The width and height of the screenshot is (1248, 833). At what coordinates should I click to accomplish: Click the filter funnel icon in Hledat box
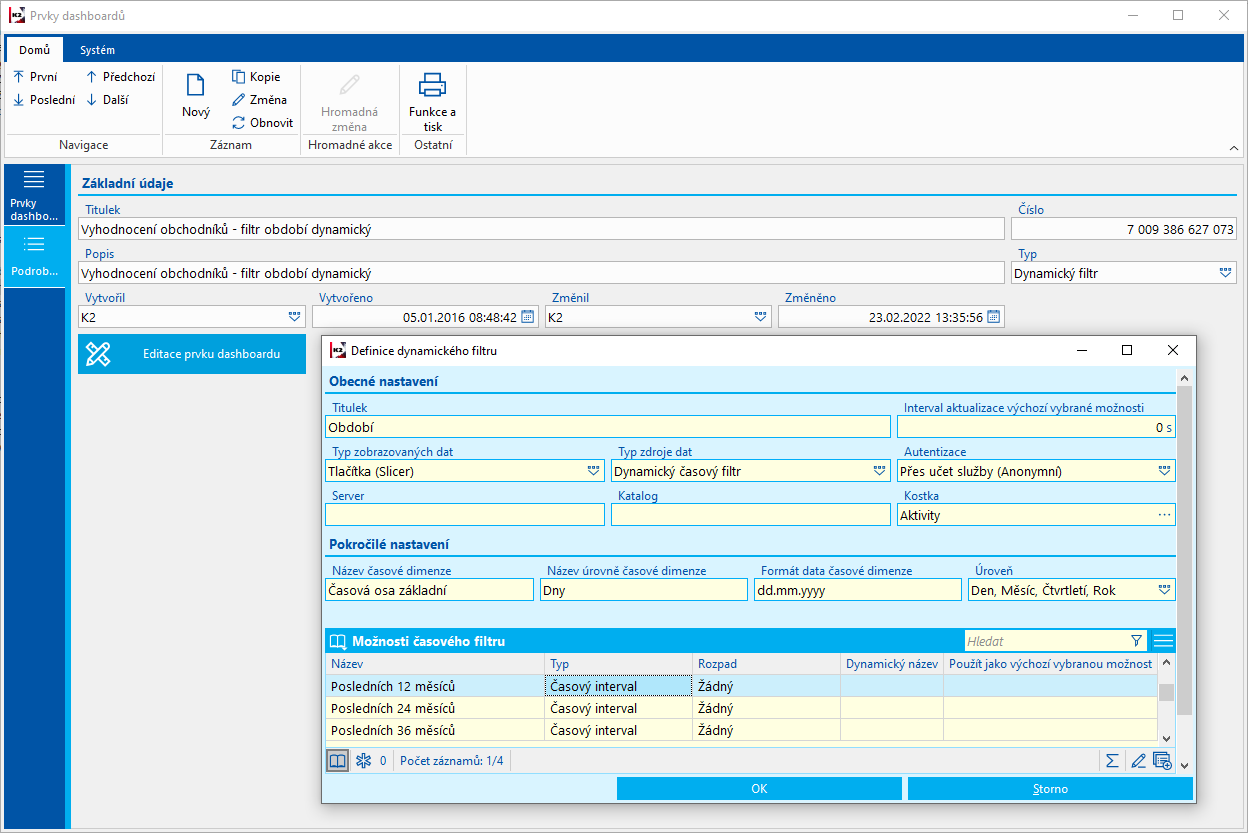point(1136,641)
